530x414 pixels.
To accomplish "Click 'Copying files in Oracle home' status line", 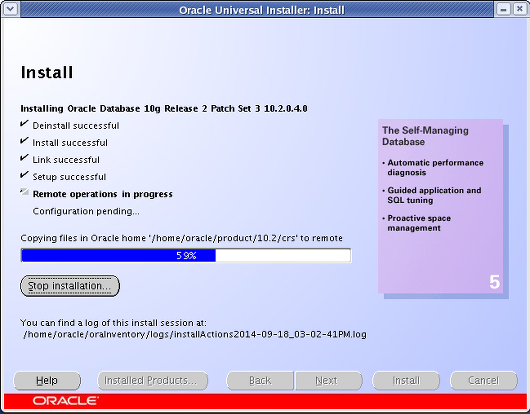I will coord(182,238).
